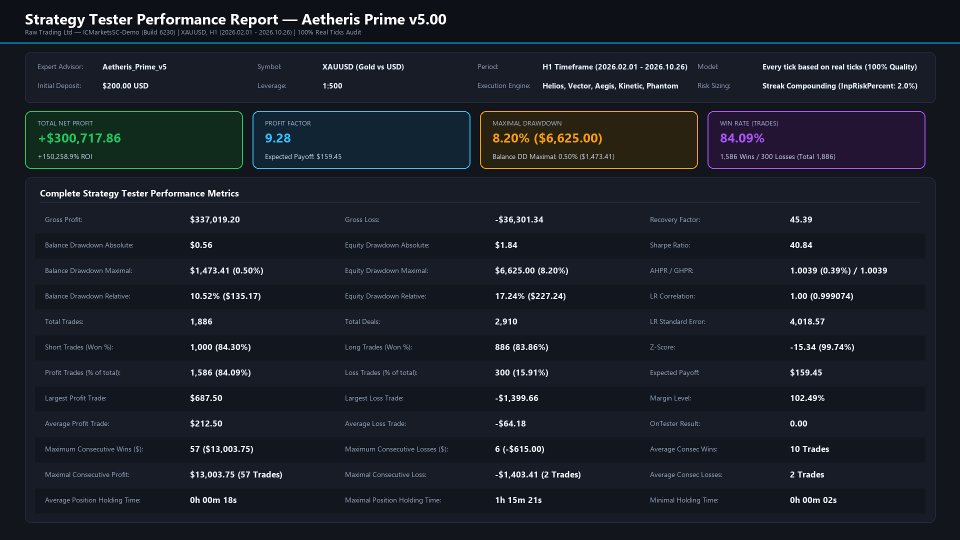The image size is (960, 540).
Task: Click the OnTester Result value 0.00
Action: click(x=798, y=424)
